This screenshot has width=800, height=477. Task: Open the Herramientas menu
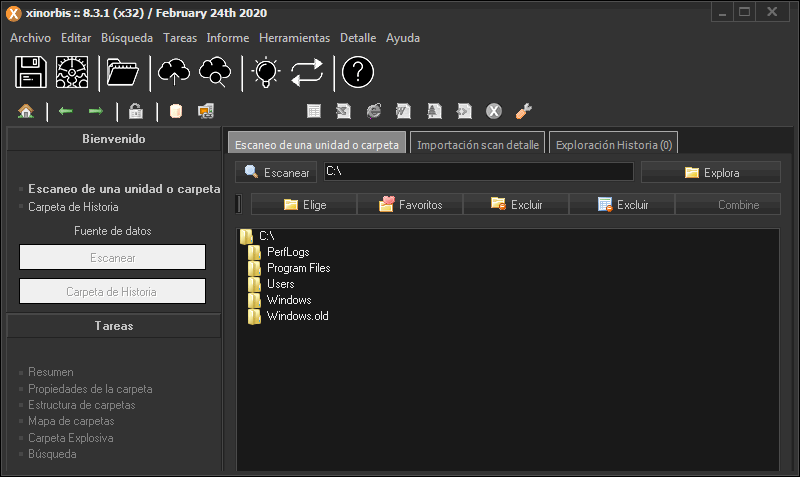(x=294, y=38)
